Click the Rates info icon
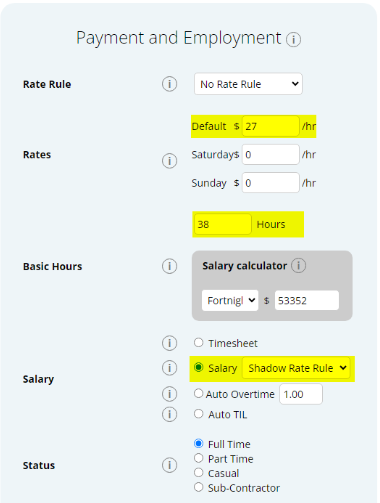This screenshot has height=503, width=380. coord(169,161)
